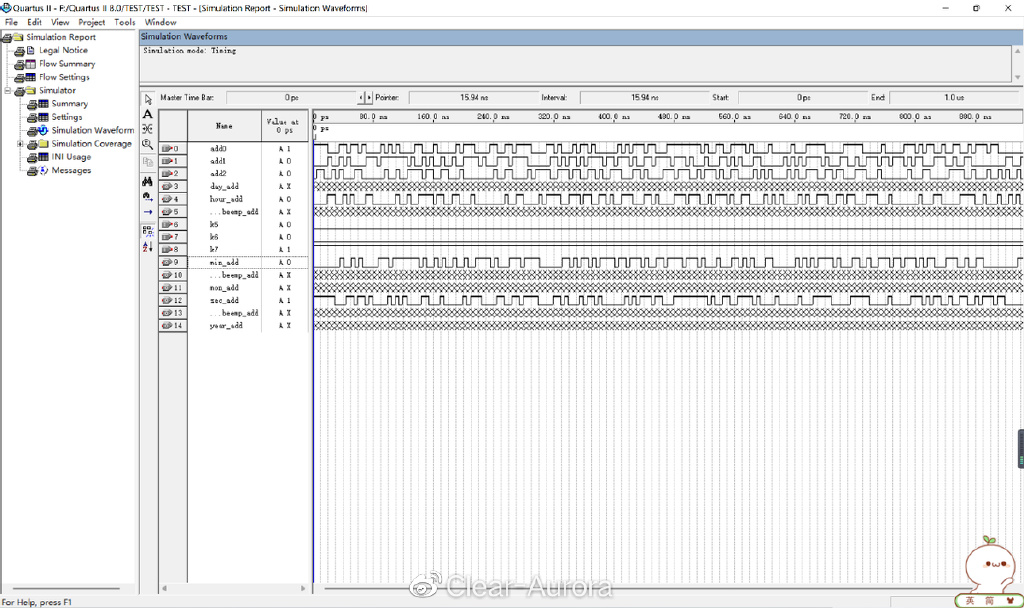This screenshot has height=608, width=1024.
Task: Choose the Waveform Editing tool
Action: coord(148,129)
